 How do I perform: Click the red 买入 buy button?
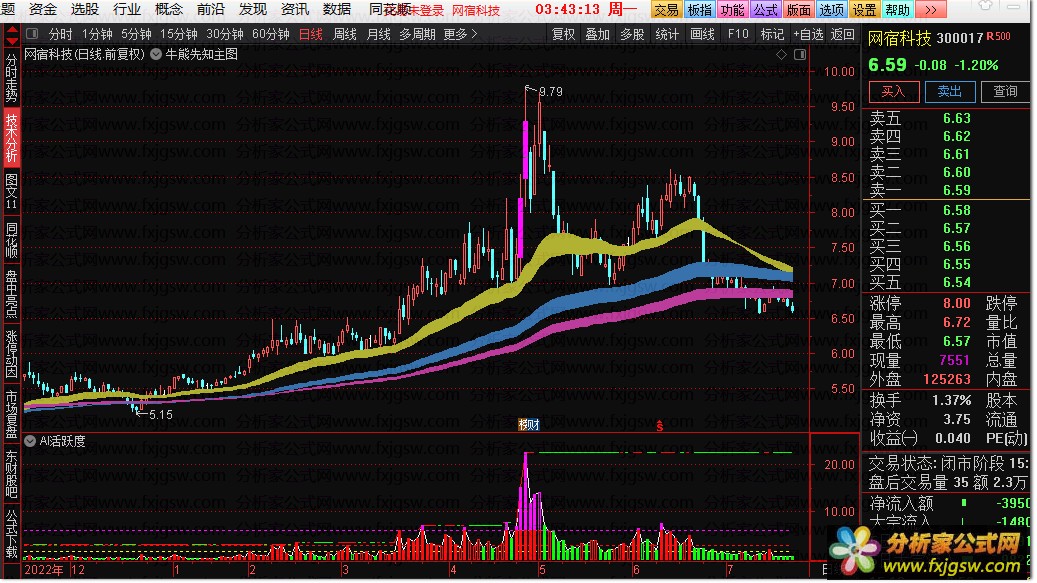(893, 92)
